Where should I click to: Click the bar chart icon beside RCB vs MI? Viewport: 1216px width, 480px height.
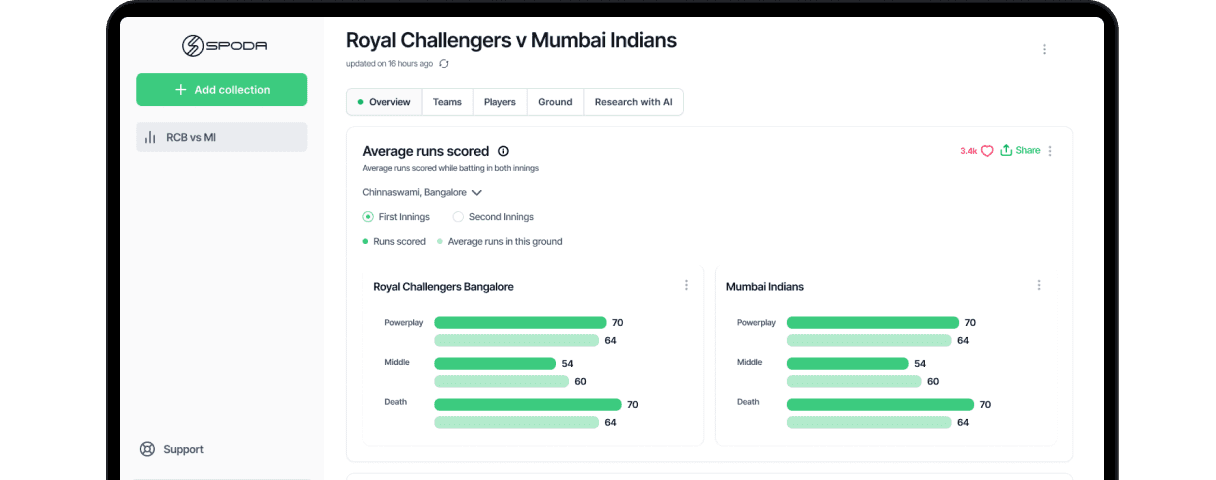coord(150,137)
